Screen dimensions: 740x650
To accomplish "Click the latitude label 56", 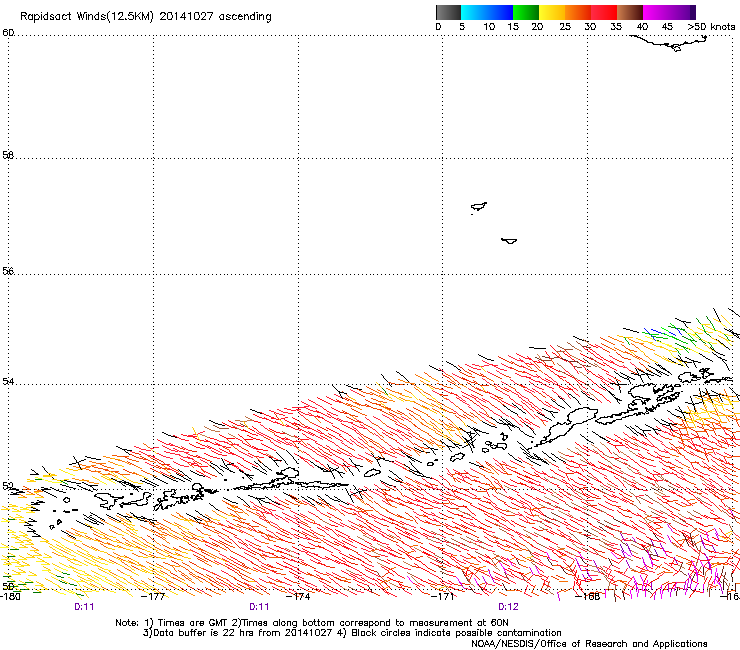I will (x=8, y=271).
